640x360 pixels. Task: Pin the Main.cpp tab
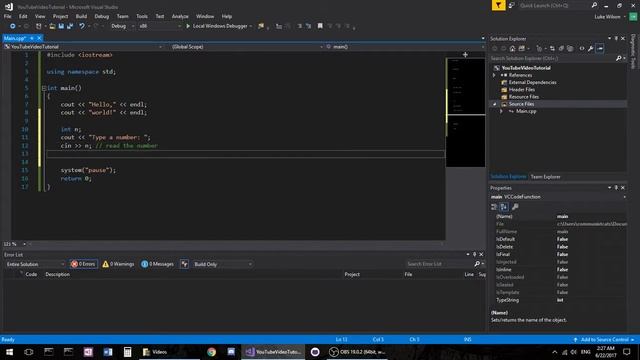coord(32,38)
